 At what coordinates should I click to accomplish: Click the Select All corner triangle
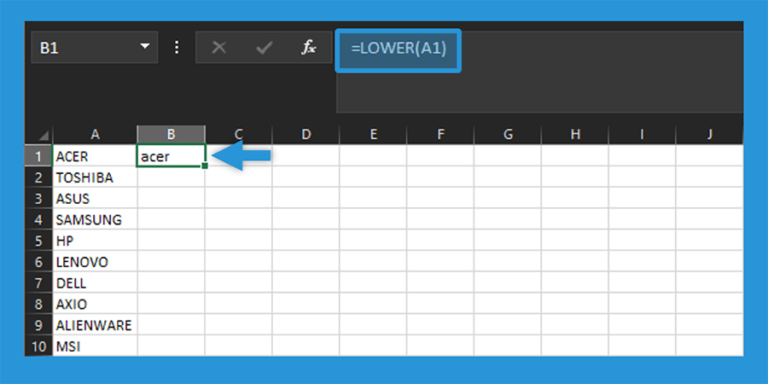point(44,136)
